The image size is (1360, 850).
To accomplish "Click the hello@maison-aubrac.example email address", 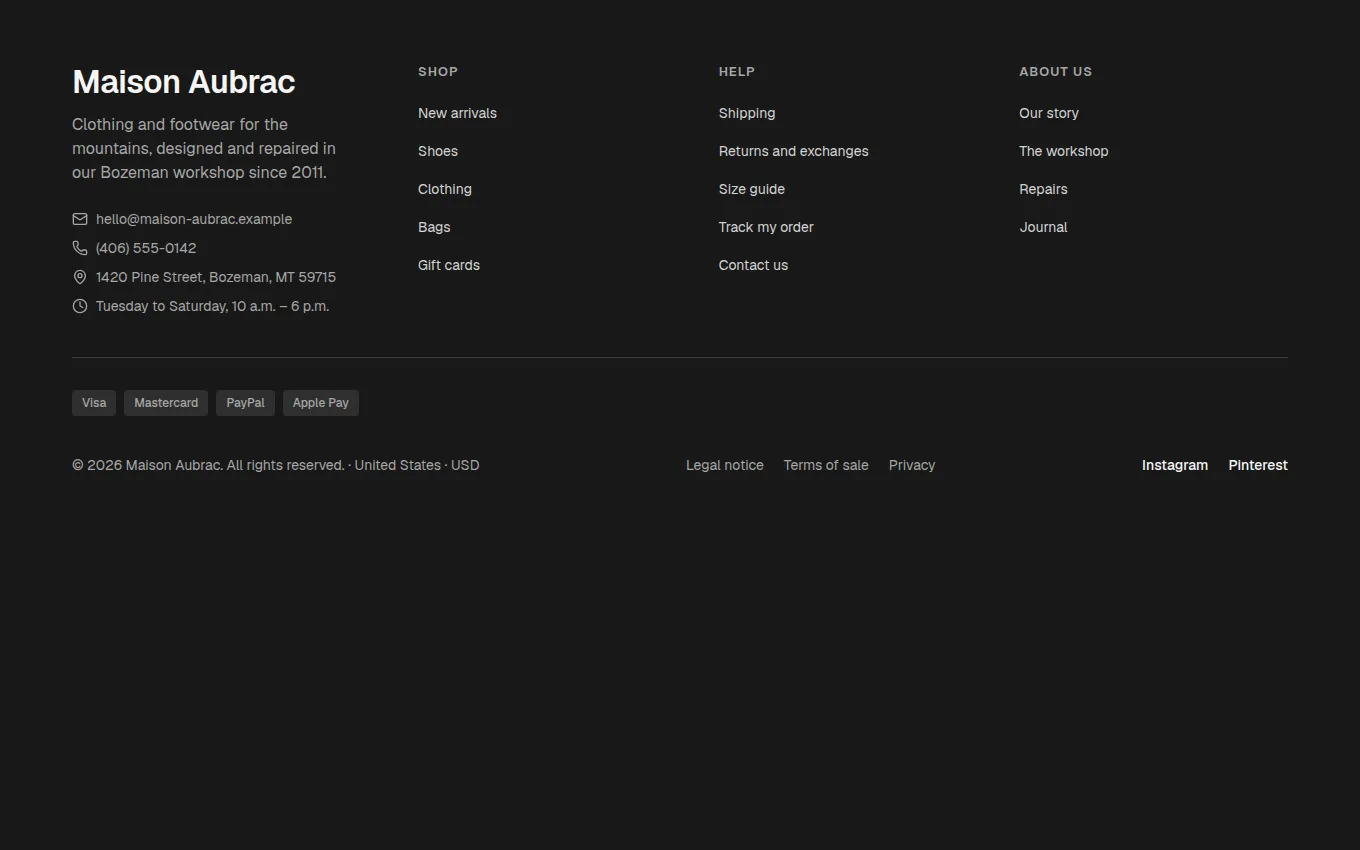I will 194,219.
